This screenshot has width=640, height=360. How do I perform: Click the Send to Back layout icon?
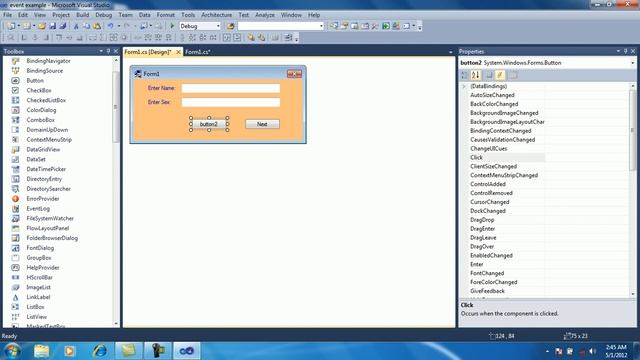(261, 38)
